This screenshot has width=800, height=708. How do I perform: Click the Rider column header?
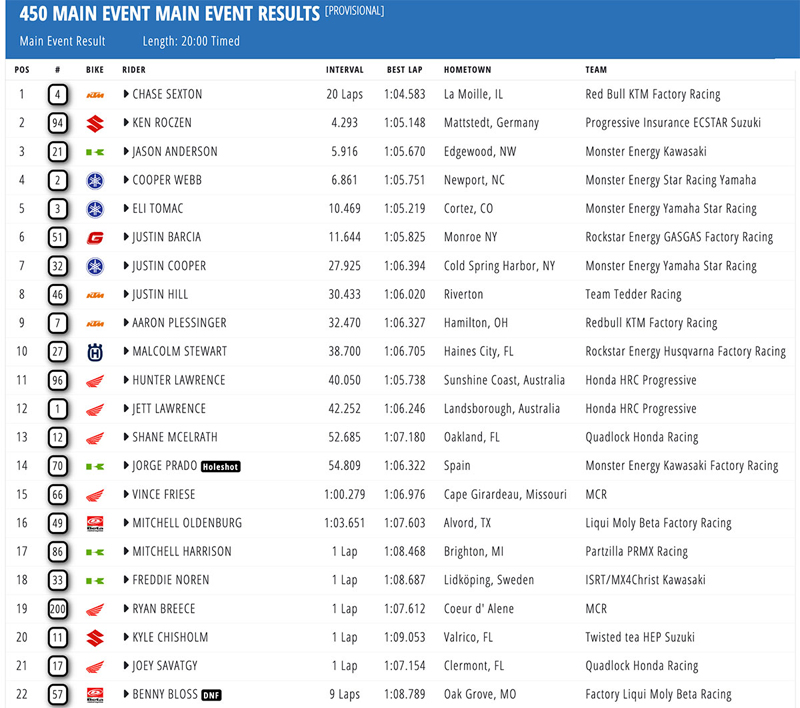[133, 70]
